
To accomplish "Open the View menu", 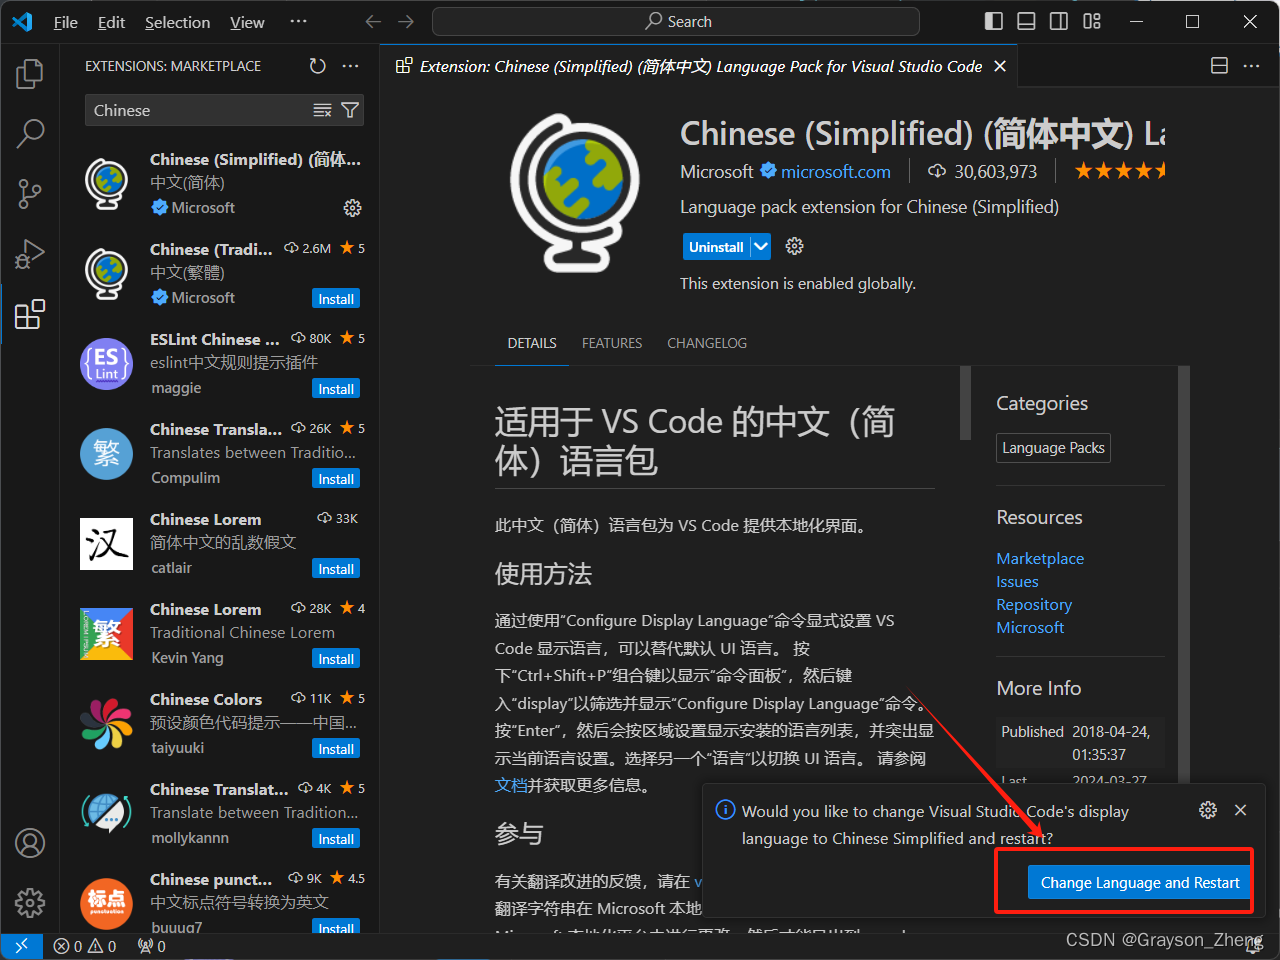I will point(247,22).
